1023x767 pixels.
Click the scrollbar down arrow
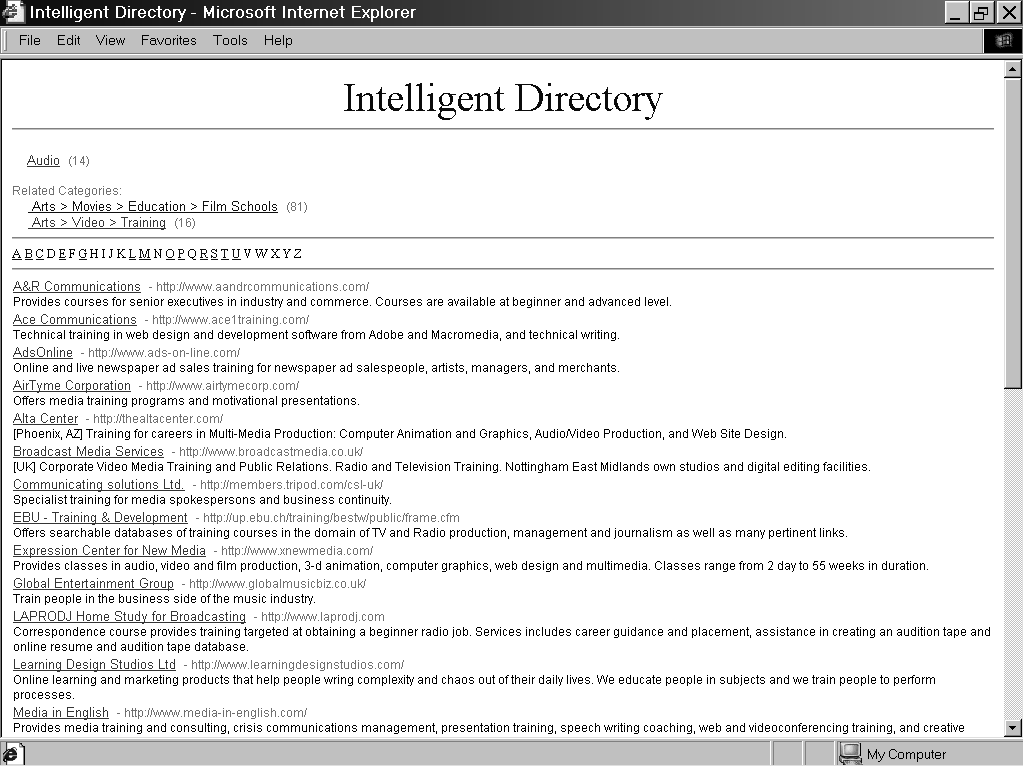(x=1013, y=728)
